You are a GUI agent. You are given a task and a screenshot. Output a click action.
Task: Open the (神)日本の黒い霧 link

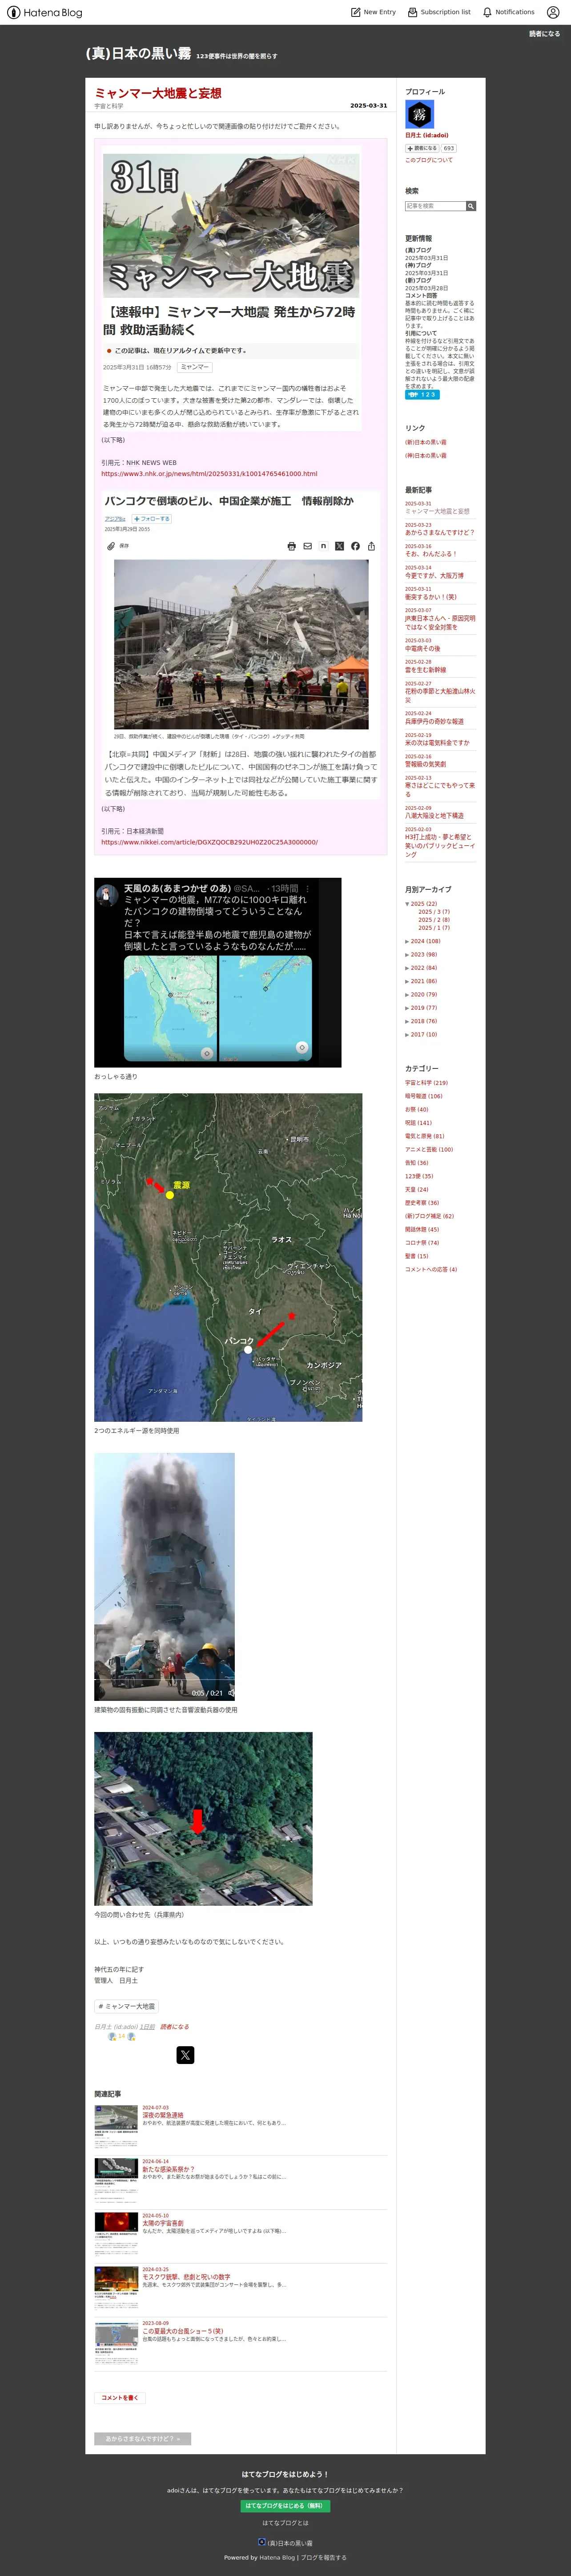(426, 455)
